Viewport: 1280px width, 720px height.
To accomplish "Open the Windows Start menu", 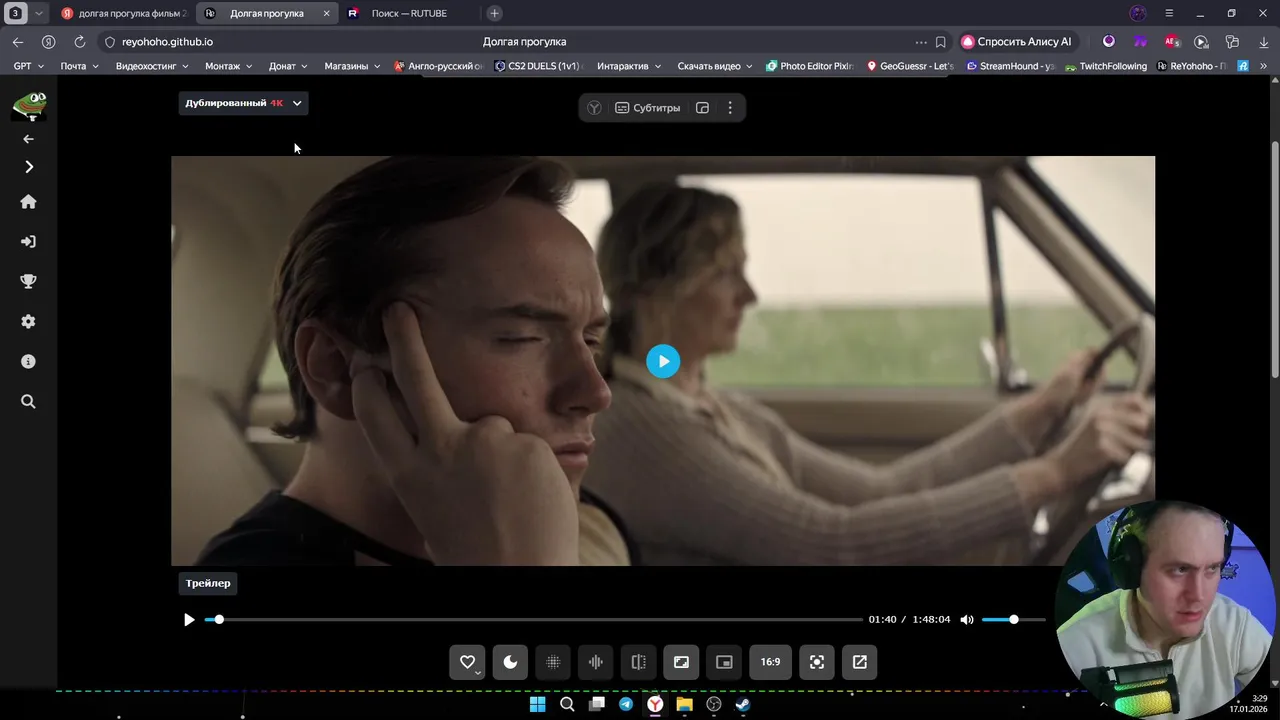I will click(537, 704).
